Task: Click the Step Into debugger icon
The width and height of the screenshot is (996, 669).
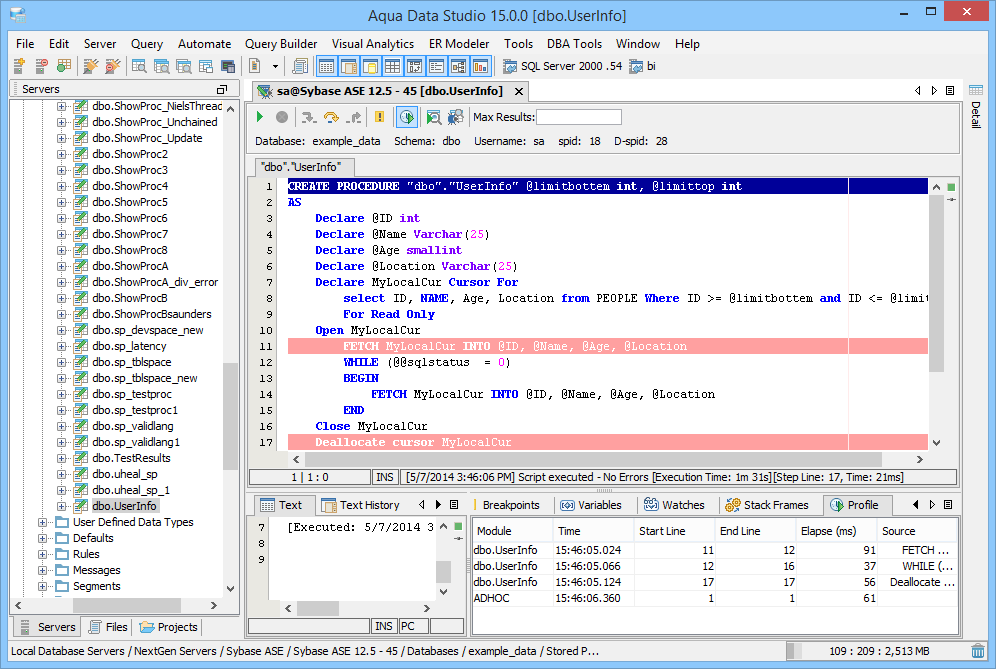Action: pyautogui.click(x=309, y=117)
